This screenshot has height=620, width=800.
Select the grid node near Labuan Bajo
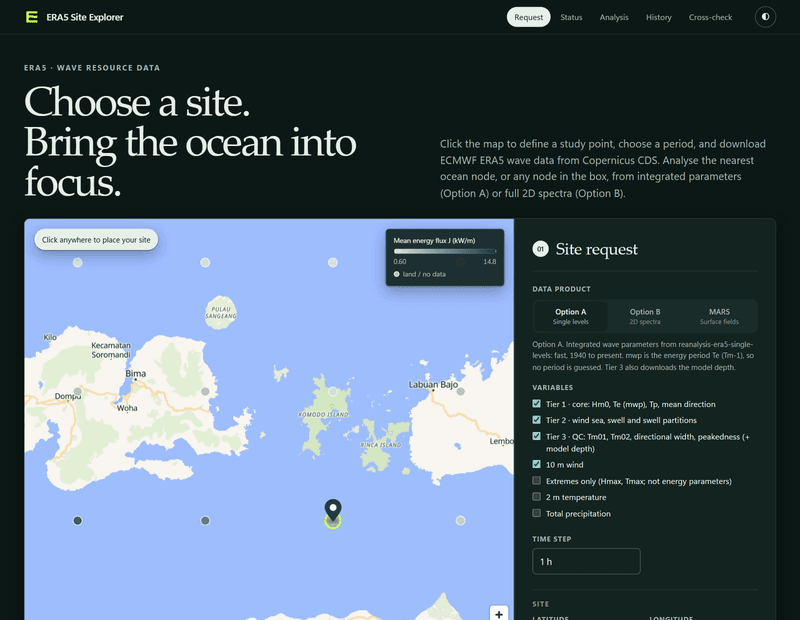460,391
